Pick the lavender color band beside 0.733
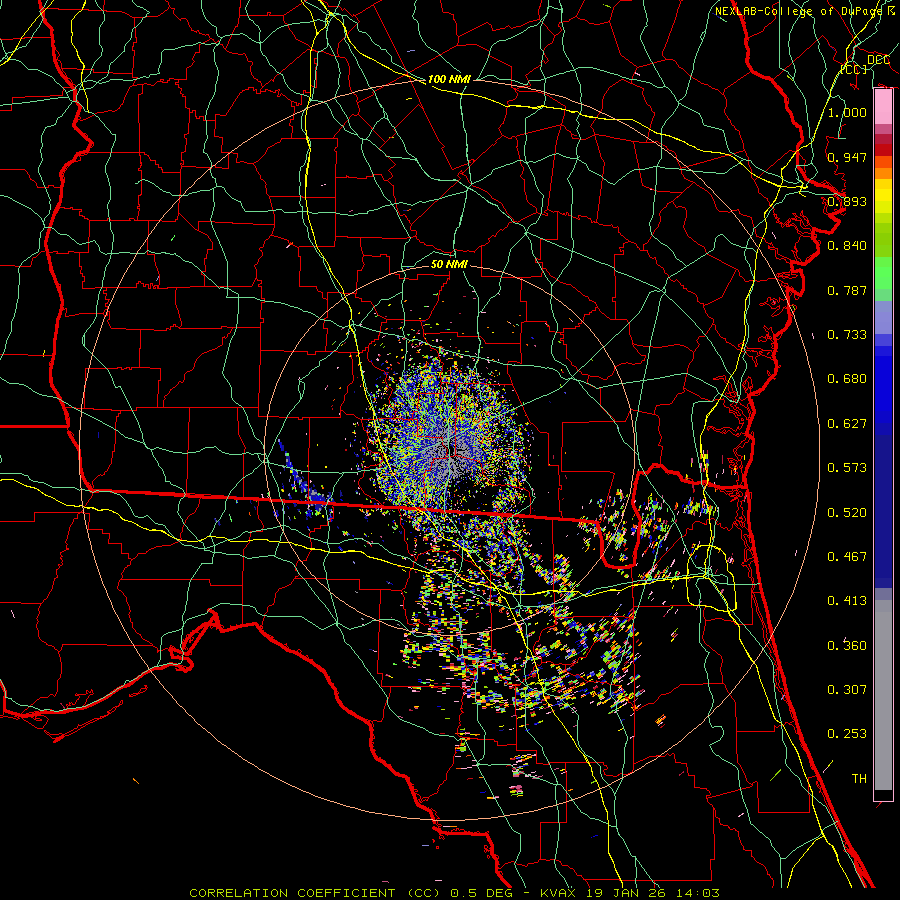This screenshot has width=900, height=900. [x=883, y=317]
